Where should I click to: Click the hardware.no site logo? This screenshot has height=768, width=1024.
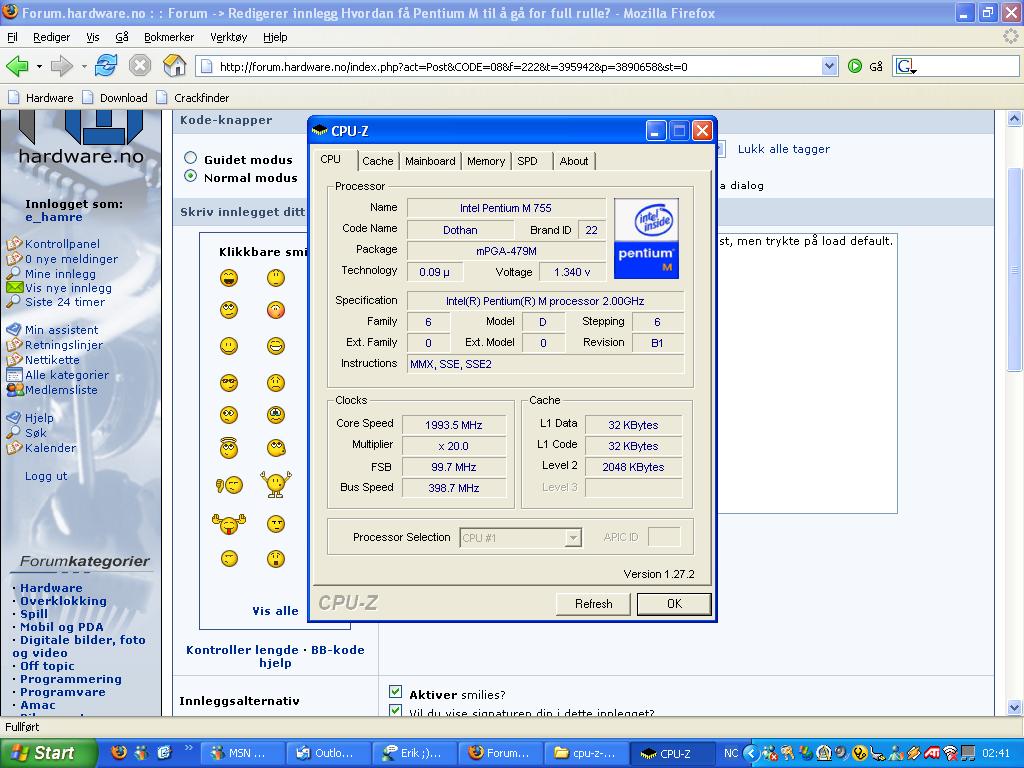[81, 137]
